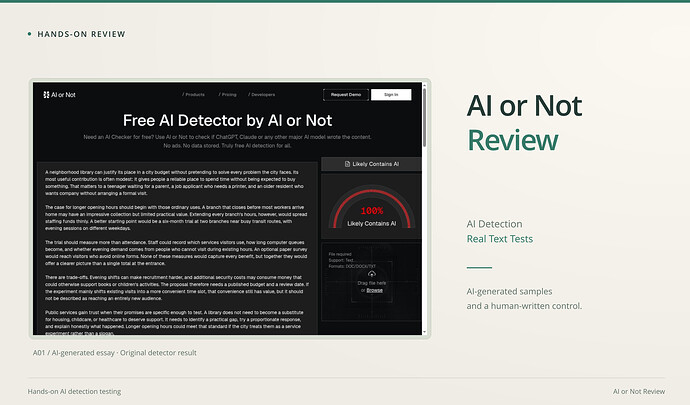Screen dimensions: 690x405
Task: Click the 100% gauge result
Action: pyautogui.click(x=372, y=210)
